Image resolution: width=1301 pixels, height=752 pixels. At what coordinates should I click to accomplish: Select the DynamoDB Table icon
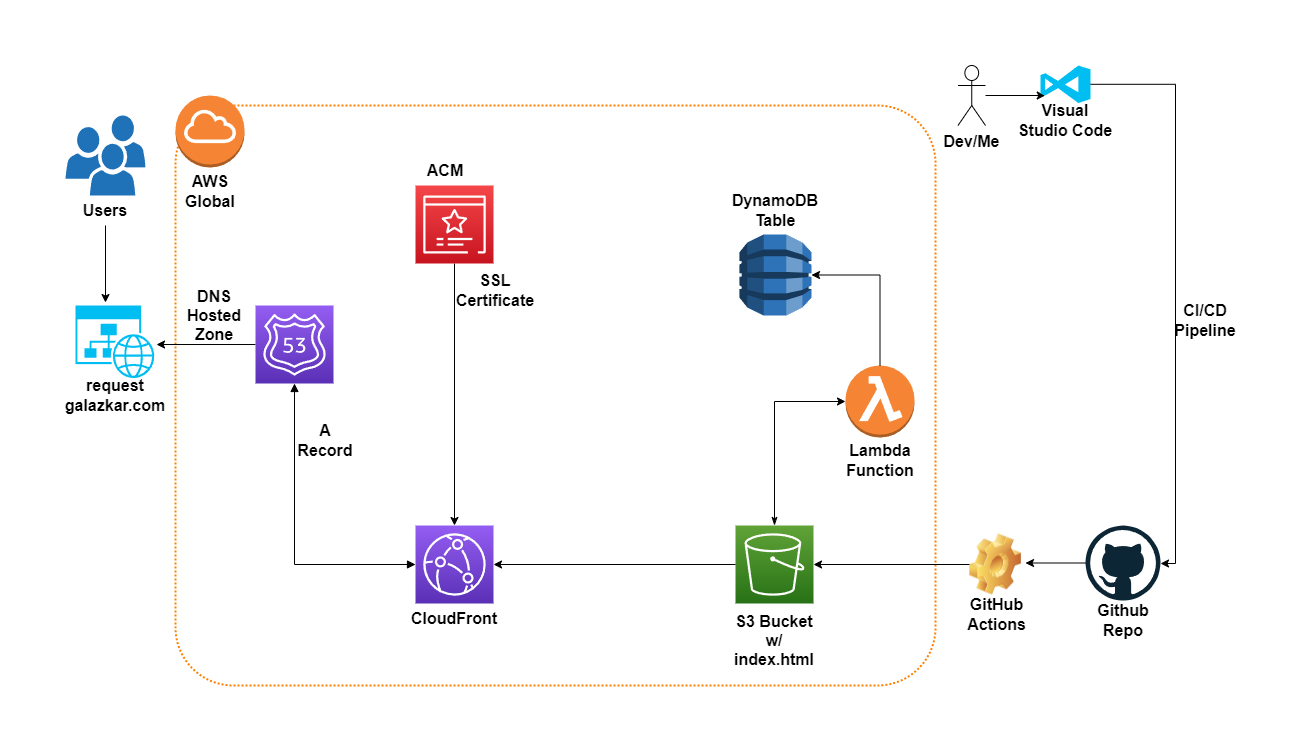775,275
